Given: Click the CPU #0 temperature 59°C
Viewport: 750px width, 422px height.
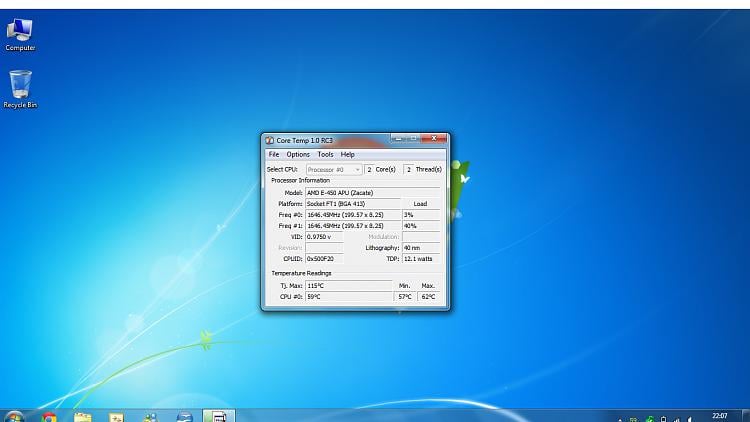Looking at the screenshot, I should point(349,297).
